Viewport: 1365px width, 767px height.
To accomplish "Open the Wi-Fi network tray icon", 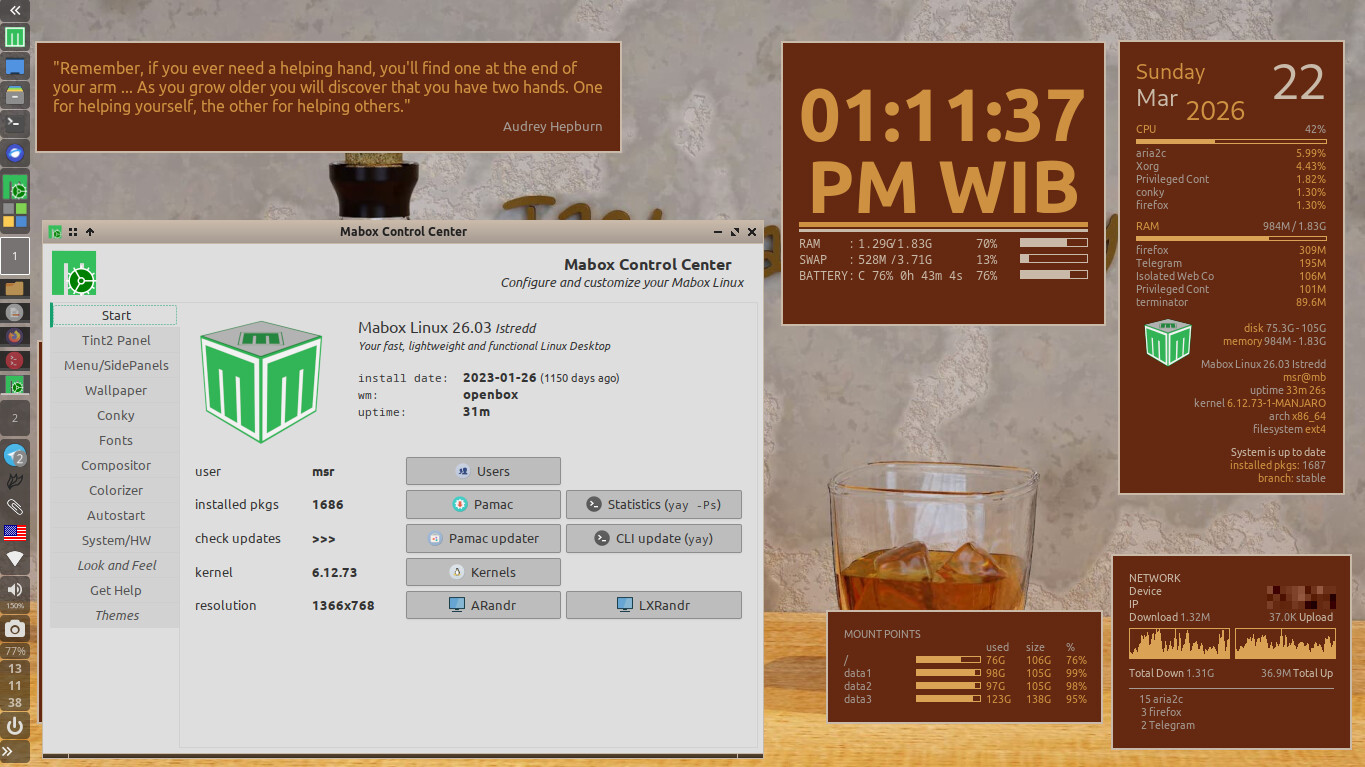I will point(15,558).
